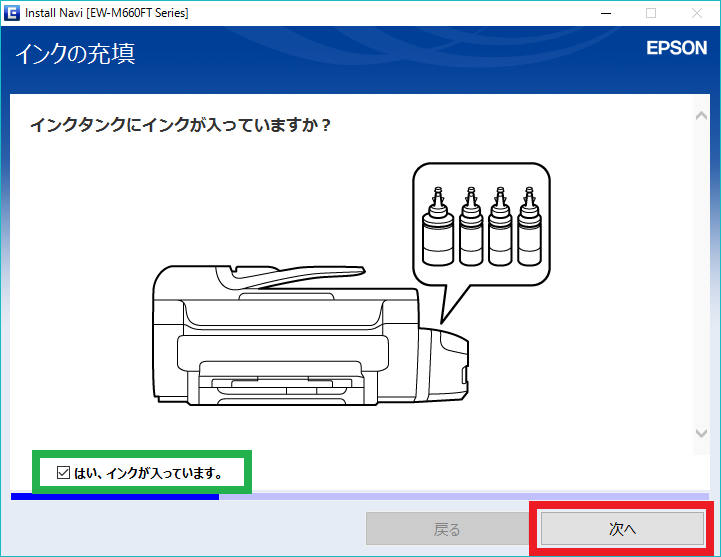Uncheck the 'はい、インクが入っています。' checkbox
This screenshot has width=721, height=557.
(64, 472)
